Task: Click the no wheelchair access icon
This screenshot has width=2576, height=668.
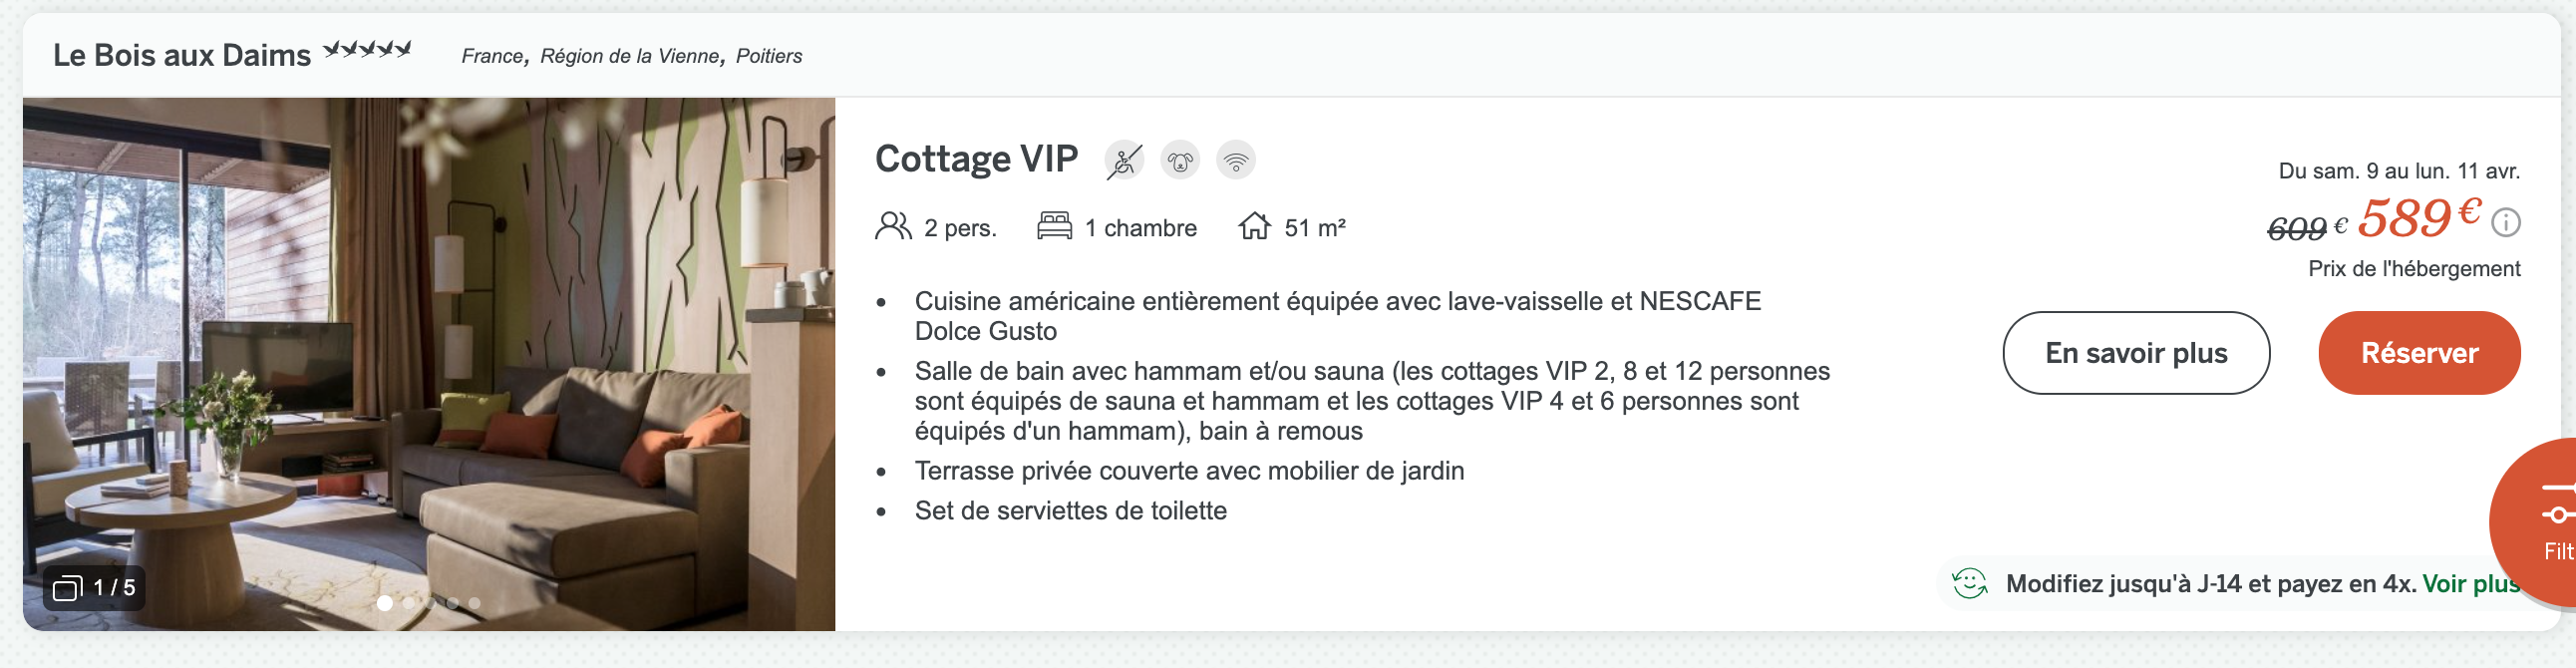Action: 1124,160
